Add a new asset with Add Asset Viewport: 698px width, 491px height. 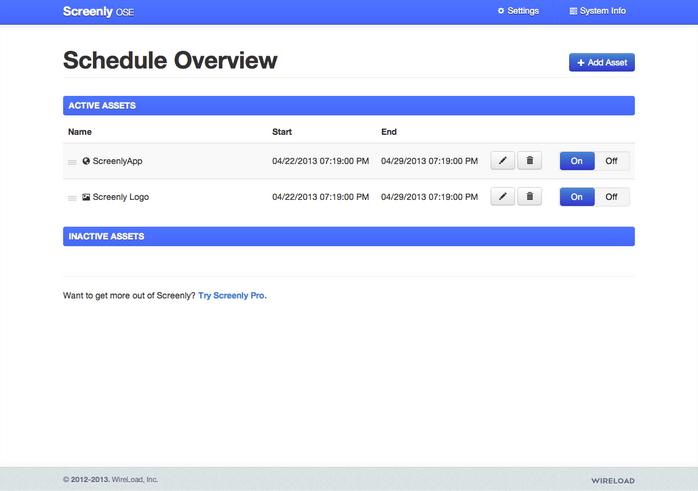tap(602, 62)
